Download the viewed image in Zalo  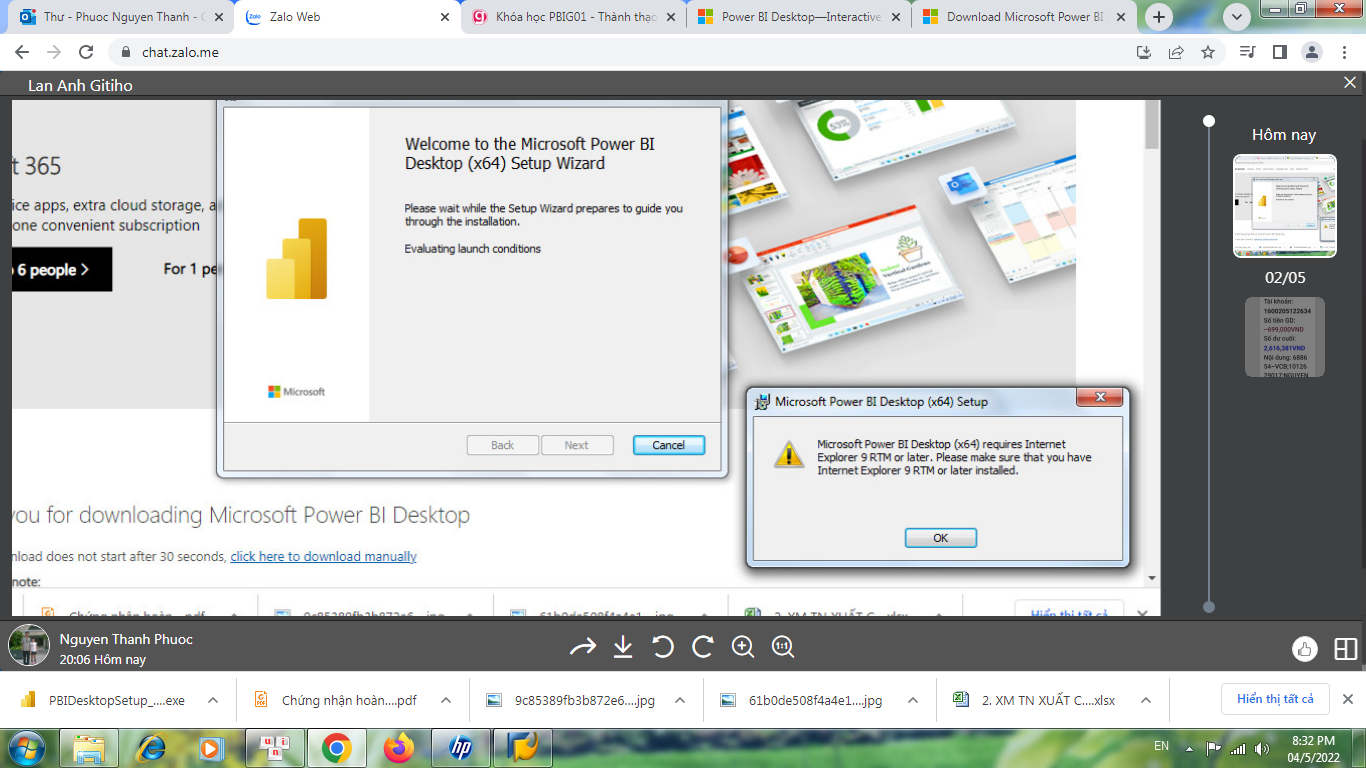click(x=623, y=647)
